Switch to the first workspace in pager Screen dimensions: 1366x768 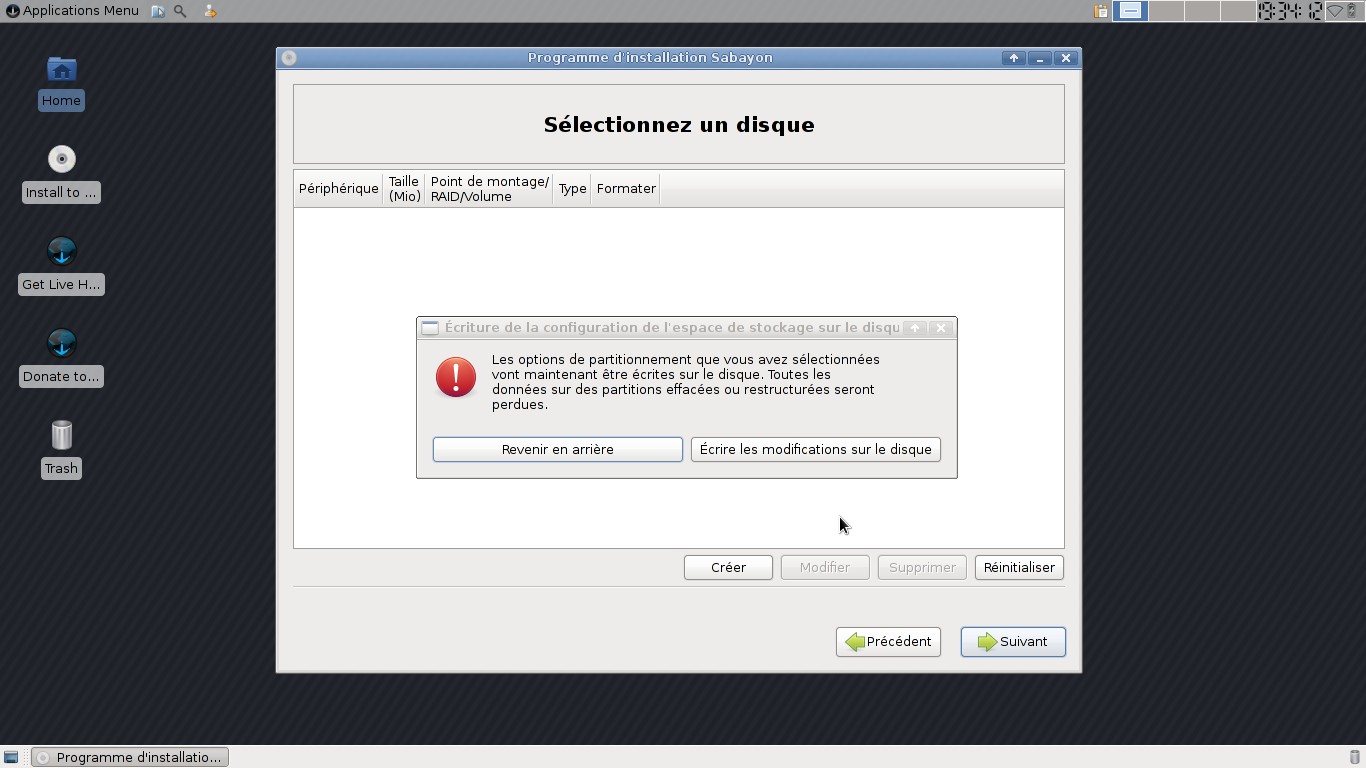(1130, 11)
